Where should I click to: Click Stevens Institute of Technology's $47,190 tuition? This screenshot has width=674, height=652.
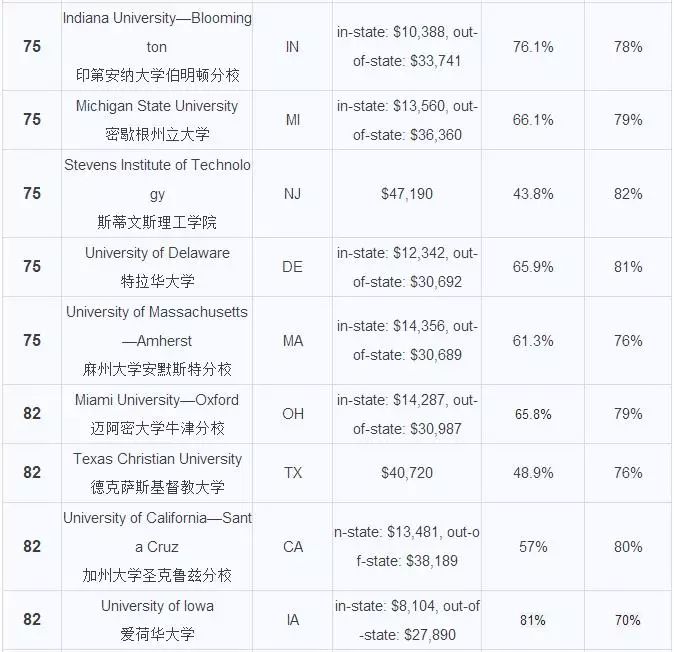[x=407, y=194]
